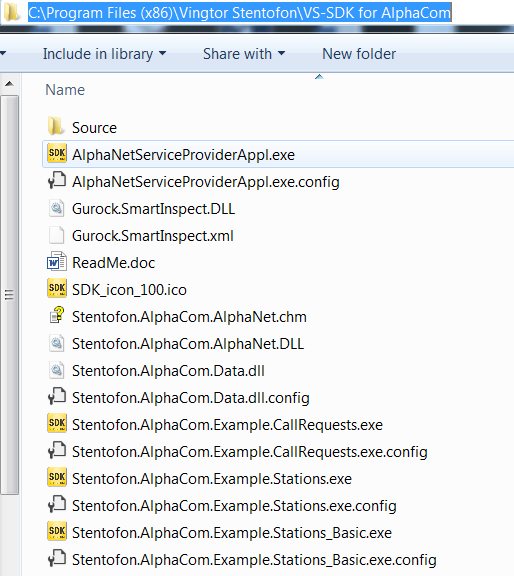This screenshot has width=514, height=576.
Task: Select Stentofon.AlphaCom.Example.Stations.exe file name
Action: [212, 479]
